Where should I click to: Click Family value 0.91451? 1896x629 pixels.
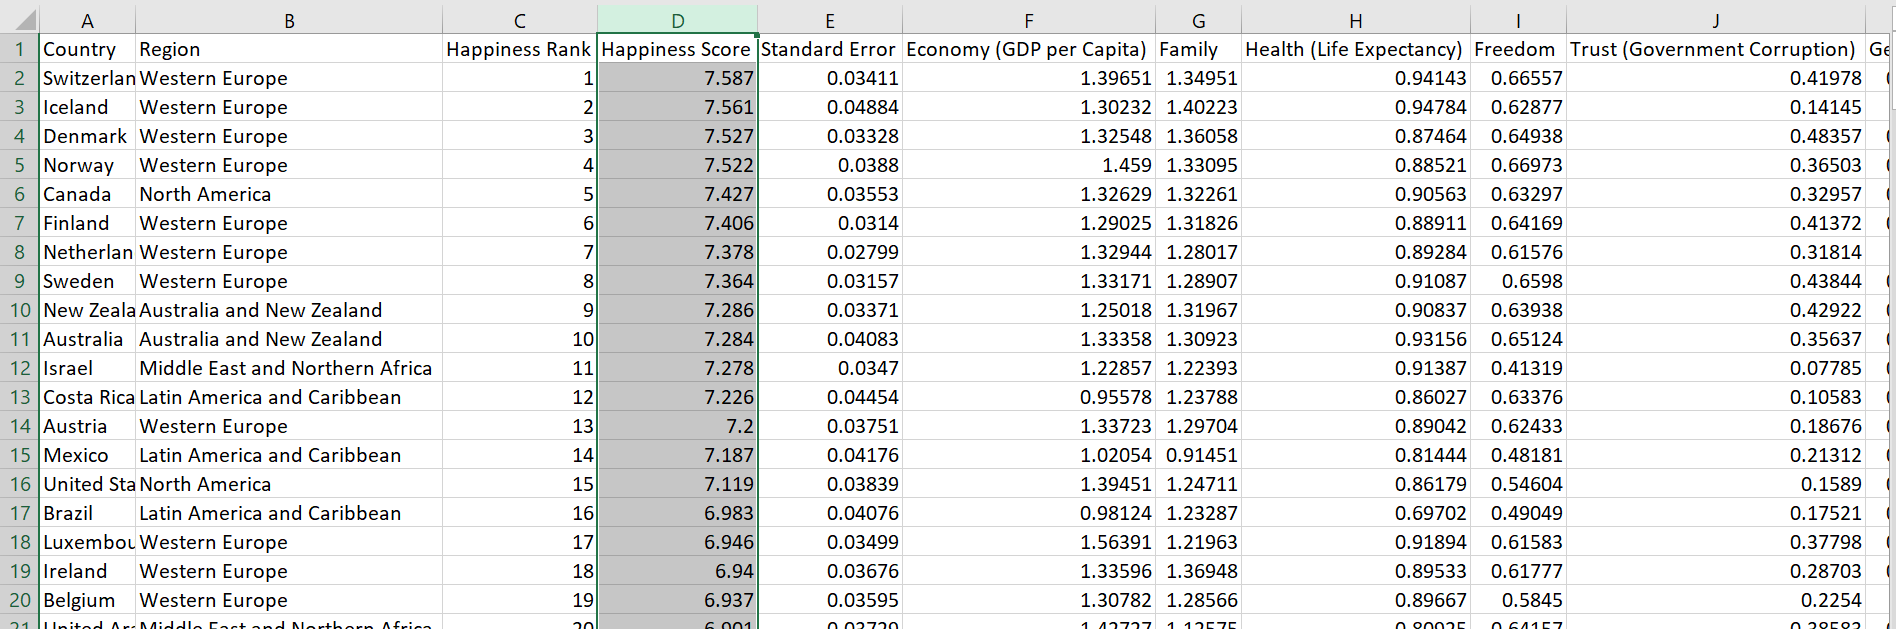[1198, 455]
